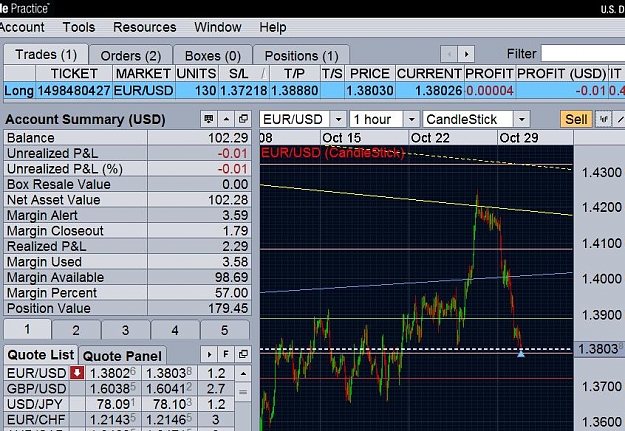Sort the table by the S/L column arrow
This screenshot has width=625, height=431.
[264, 74]
